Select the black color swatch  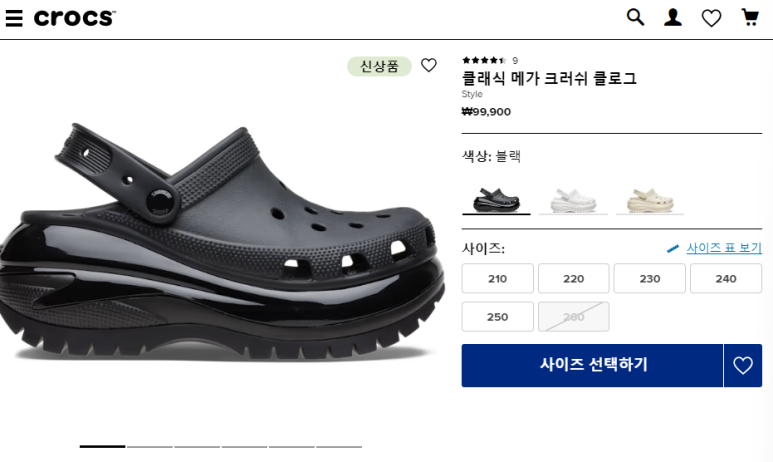point(496,200)
